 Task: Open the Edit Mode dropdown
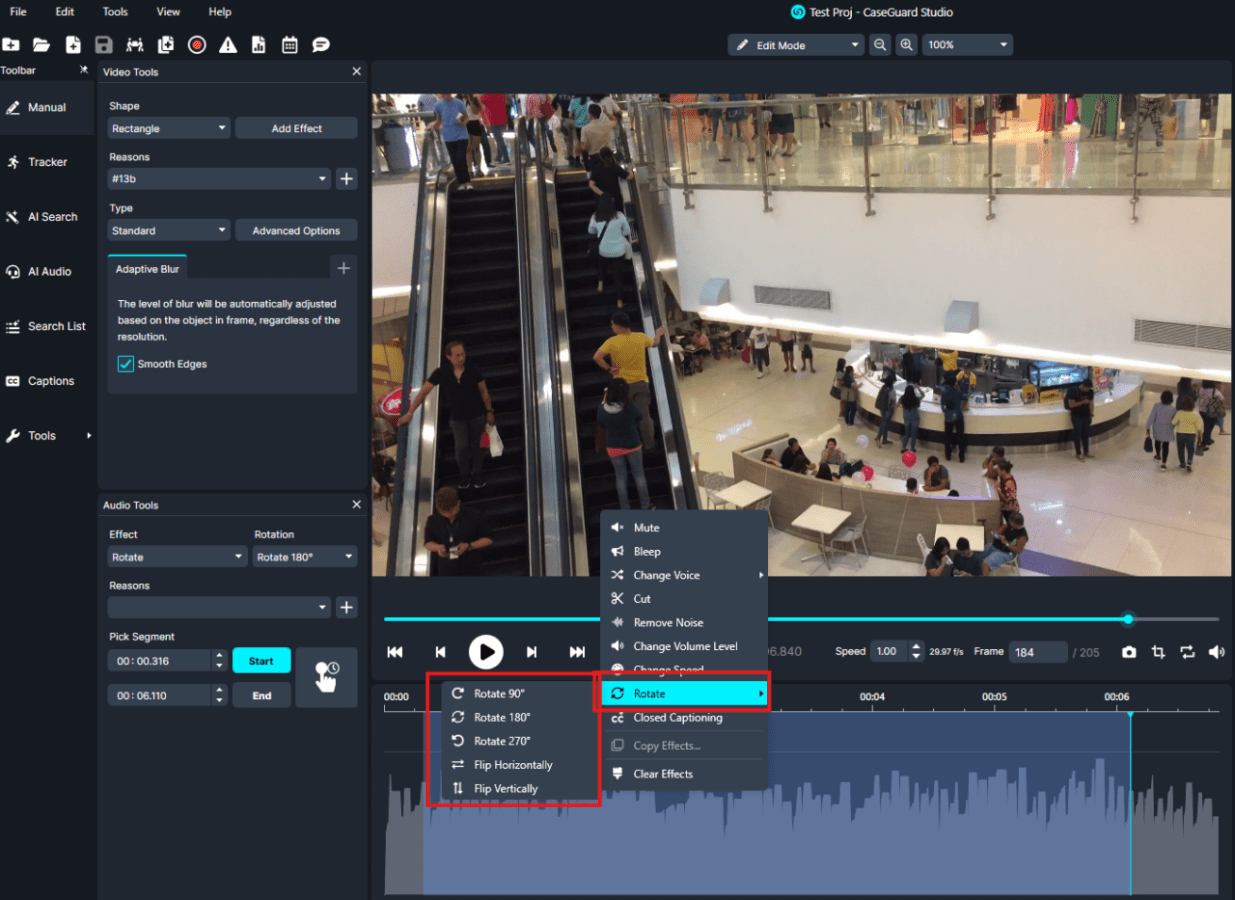(795, 45)
